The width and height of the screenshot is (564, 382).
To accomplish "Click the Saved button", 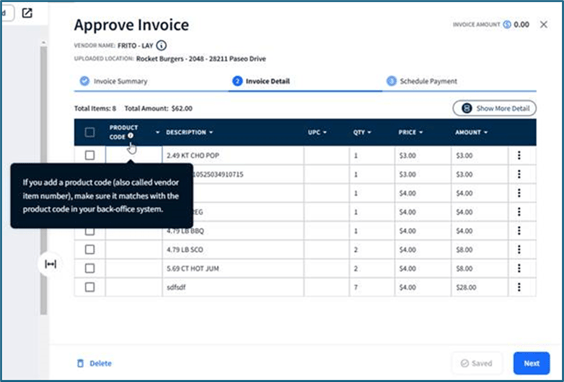I will tap(477, 363).
